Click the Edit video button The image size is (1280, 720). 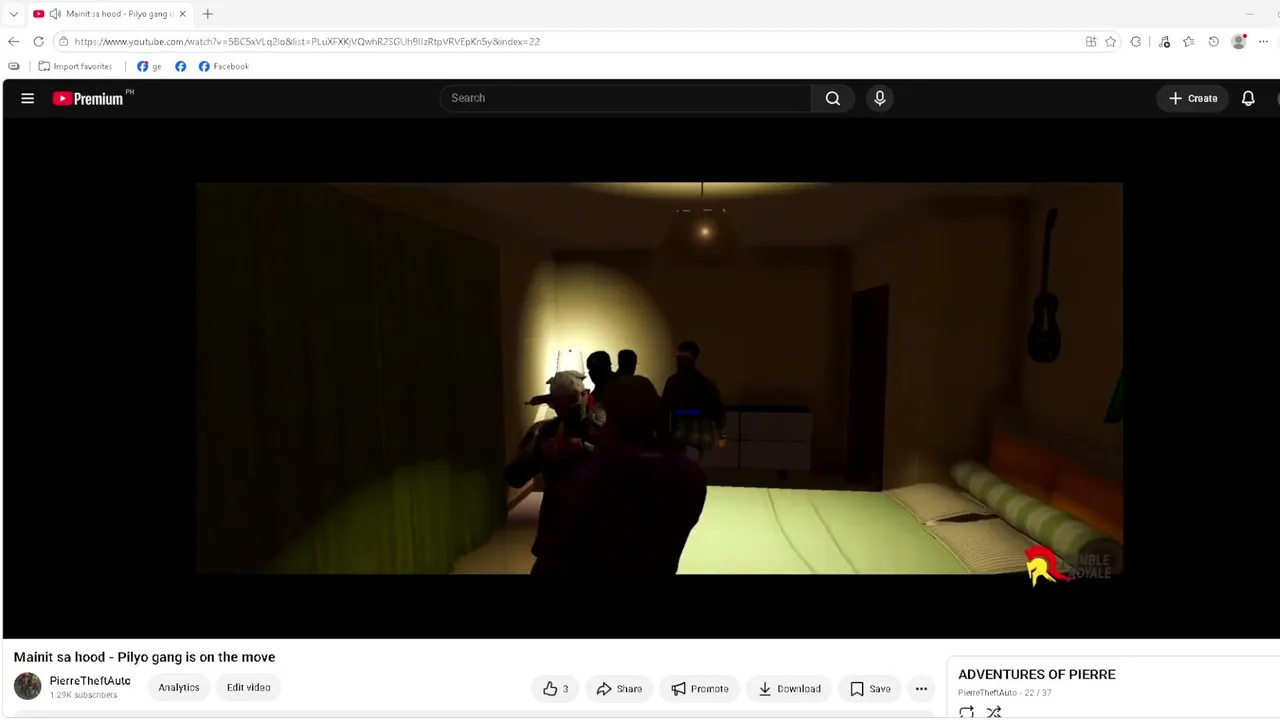[248, 687]
